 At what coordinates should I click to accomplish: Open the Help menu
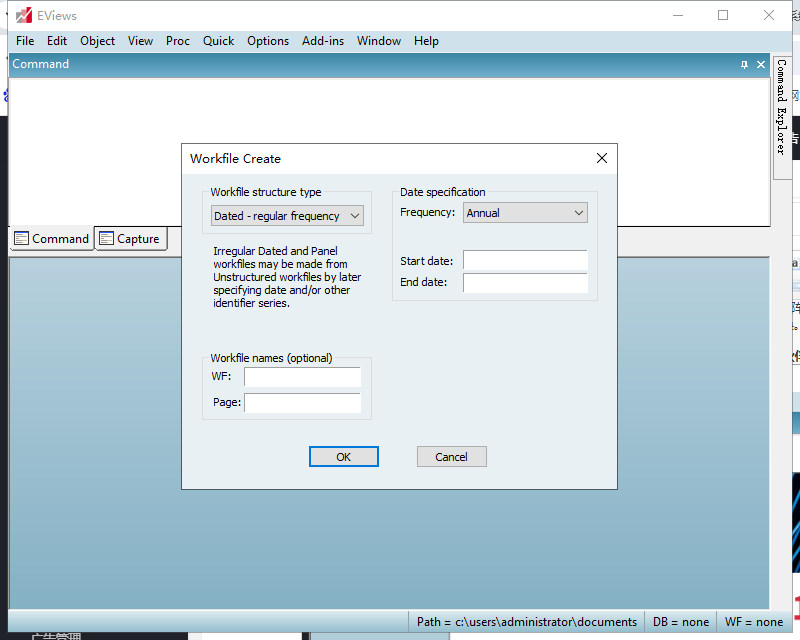click(x=426, y=41)
